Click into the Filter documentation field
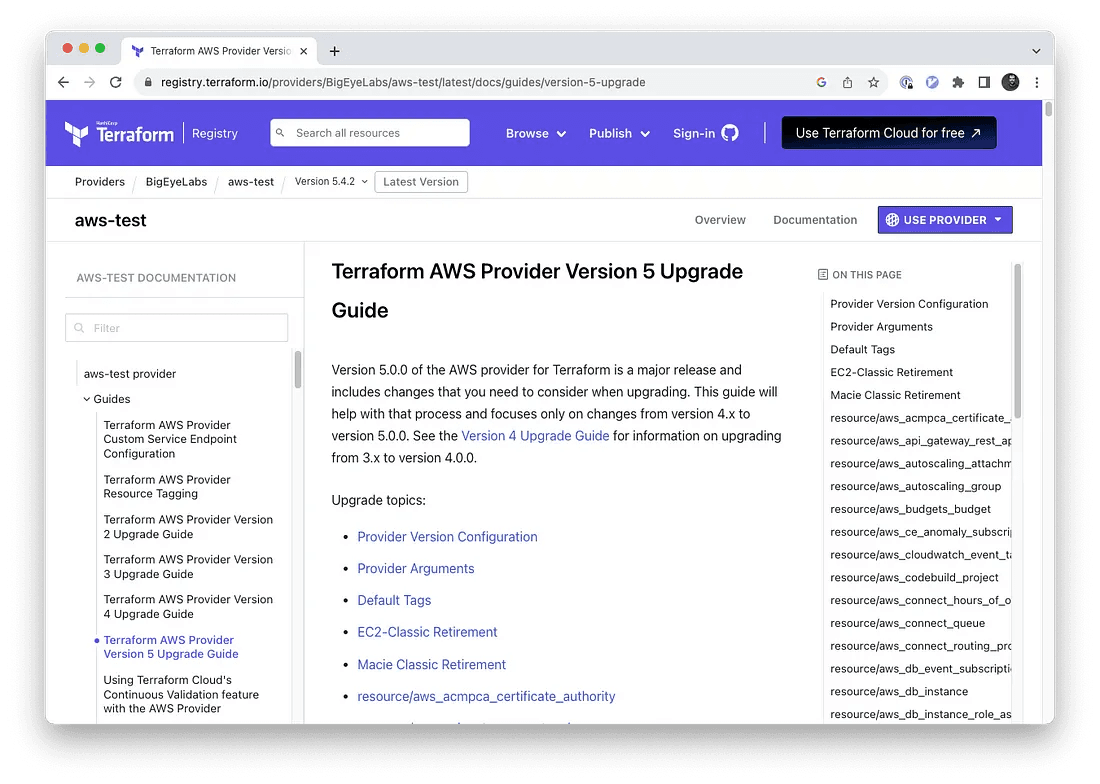This screenshot has height=784, width=1100. point(177,327)
